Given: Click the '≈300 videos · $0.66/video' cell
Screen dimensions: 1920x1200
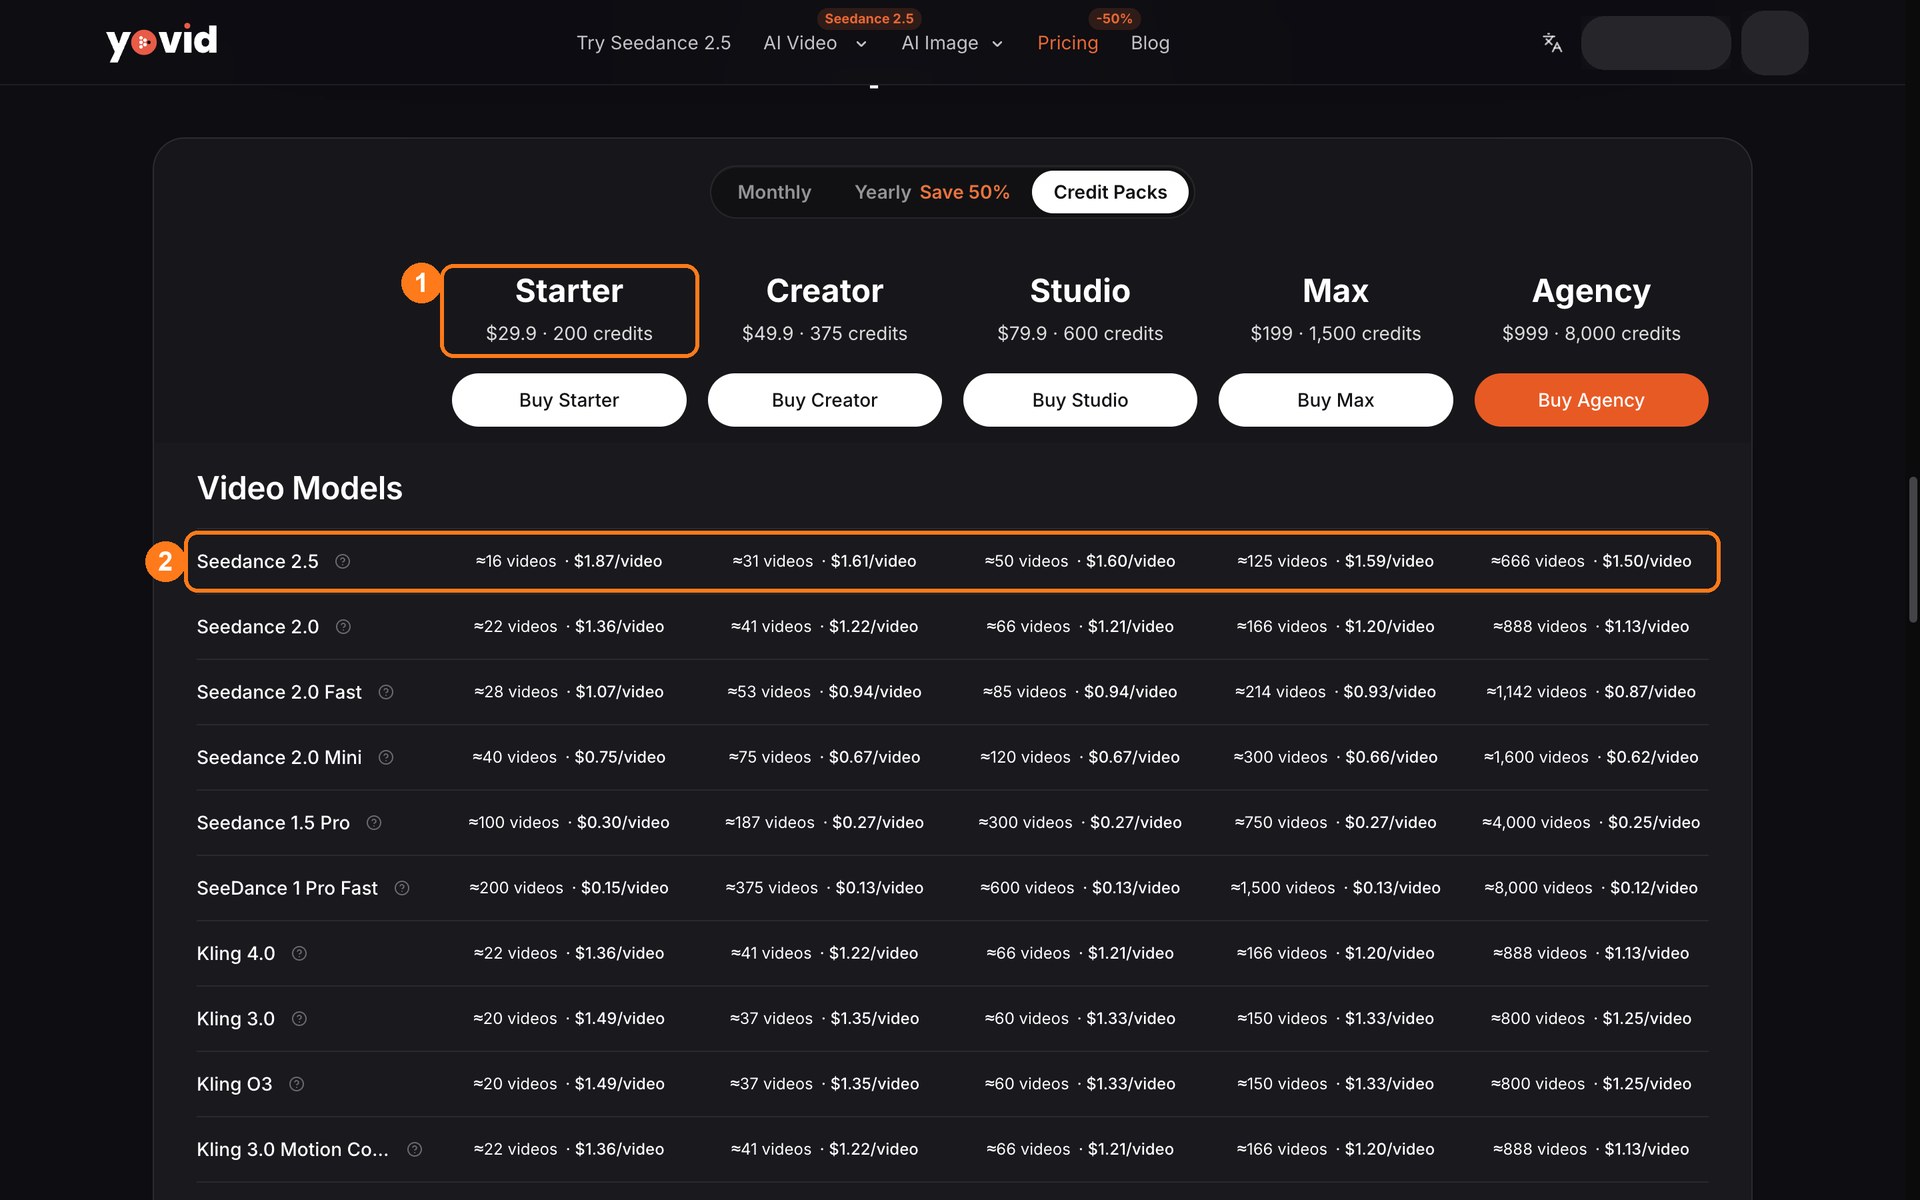Looking at the screenshot, I should click(1335, 758).
